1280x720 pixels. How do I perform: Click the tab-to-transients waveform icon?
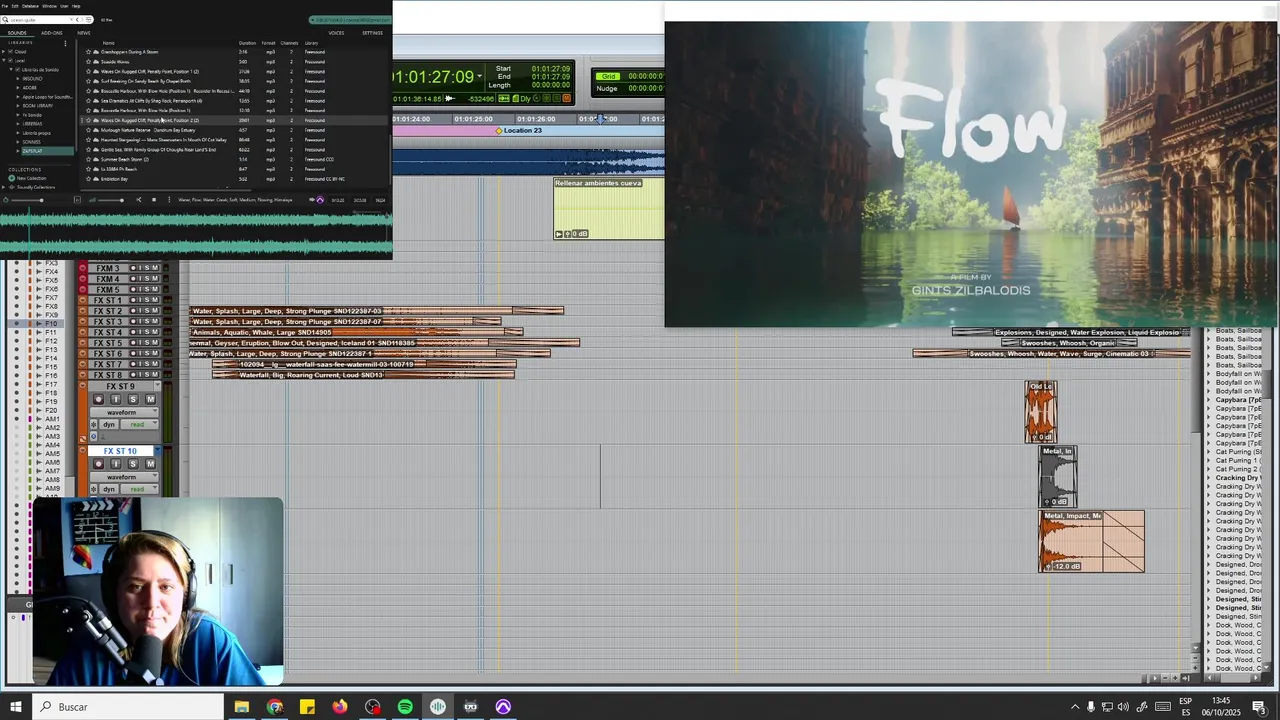click(x=450, y=99)
